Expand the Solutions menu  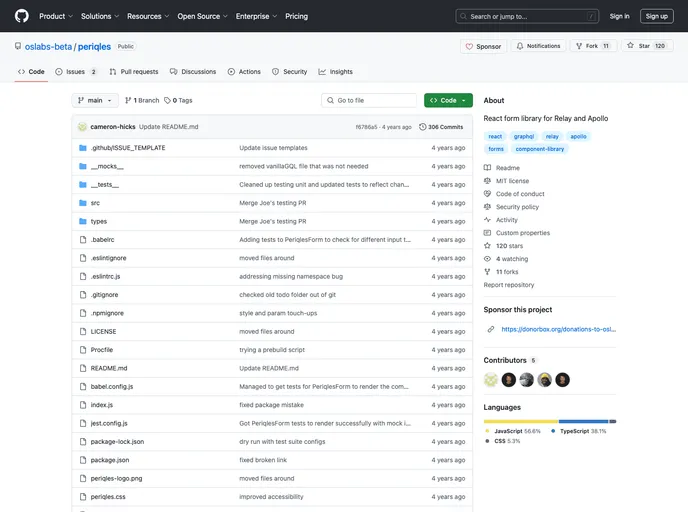point(100,16)
